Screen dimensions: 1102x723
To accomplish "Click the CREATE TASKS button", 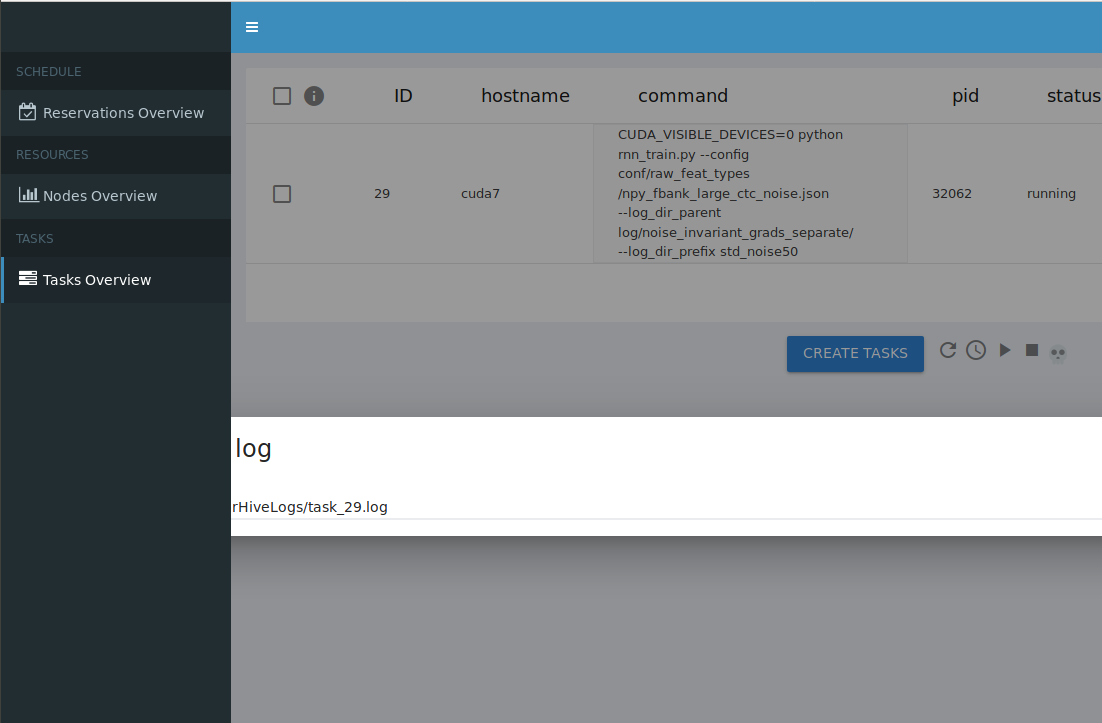I will pyautogui.click(x=855, y=353).
